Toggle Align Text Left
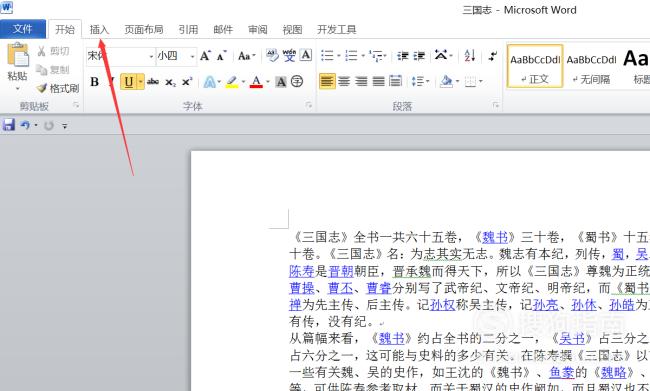The image size is (650, 391). [x=327, y=81]
